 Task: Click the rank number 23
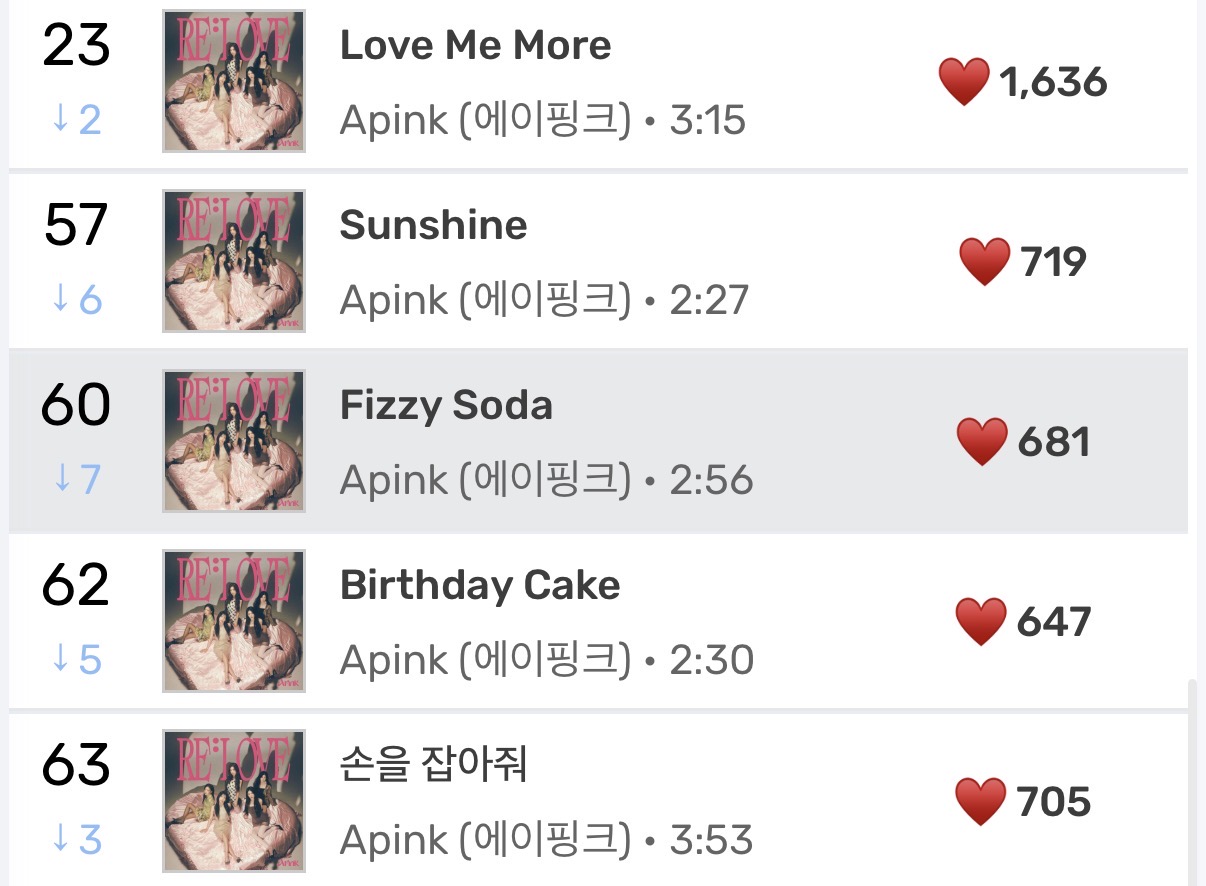[75, 47]
